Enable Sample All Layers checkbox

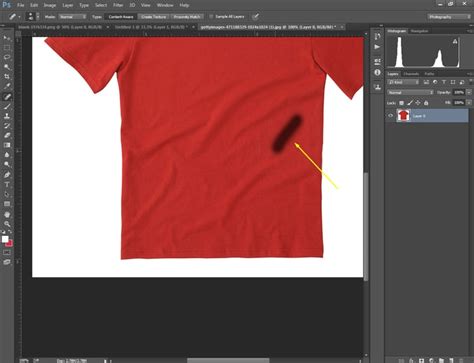211,16
